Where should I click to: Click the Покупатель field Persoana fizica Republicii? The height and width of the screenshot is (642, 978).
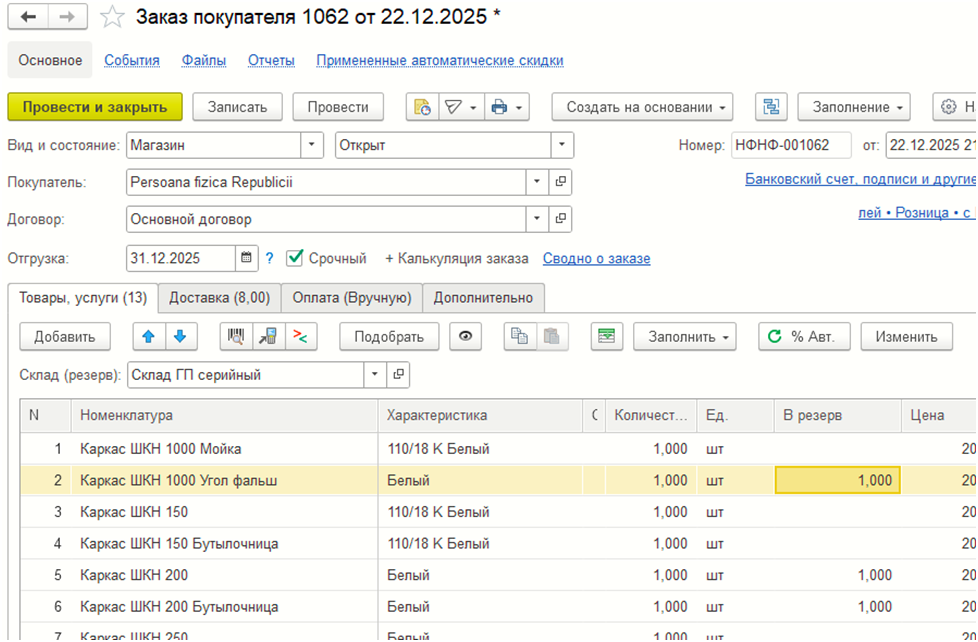click(326, 182)
